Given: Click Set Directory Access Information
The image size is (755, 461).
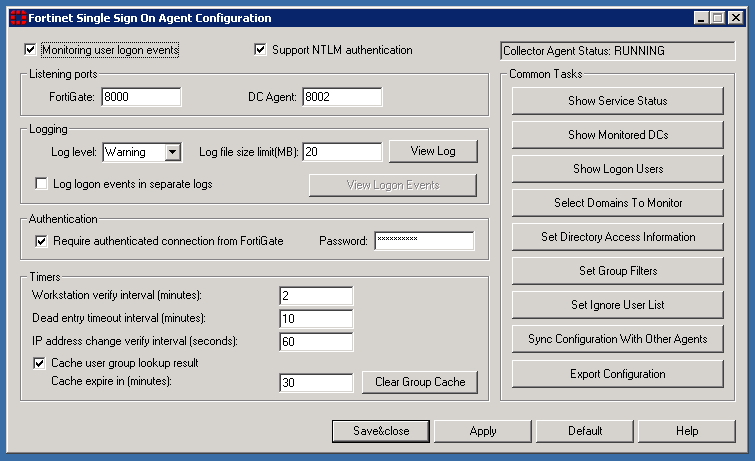Looking at the screenshot, I should (618, 237).
